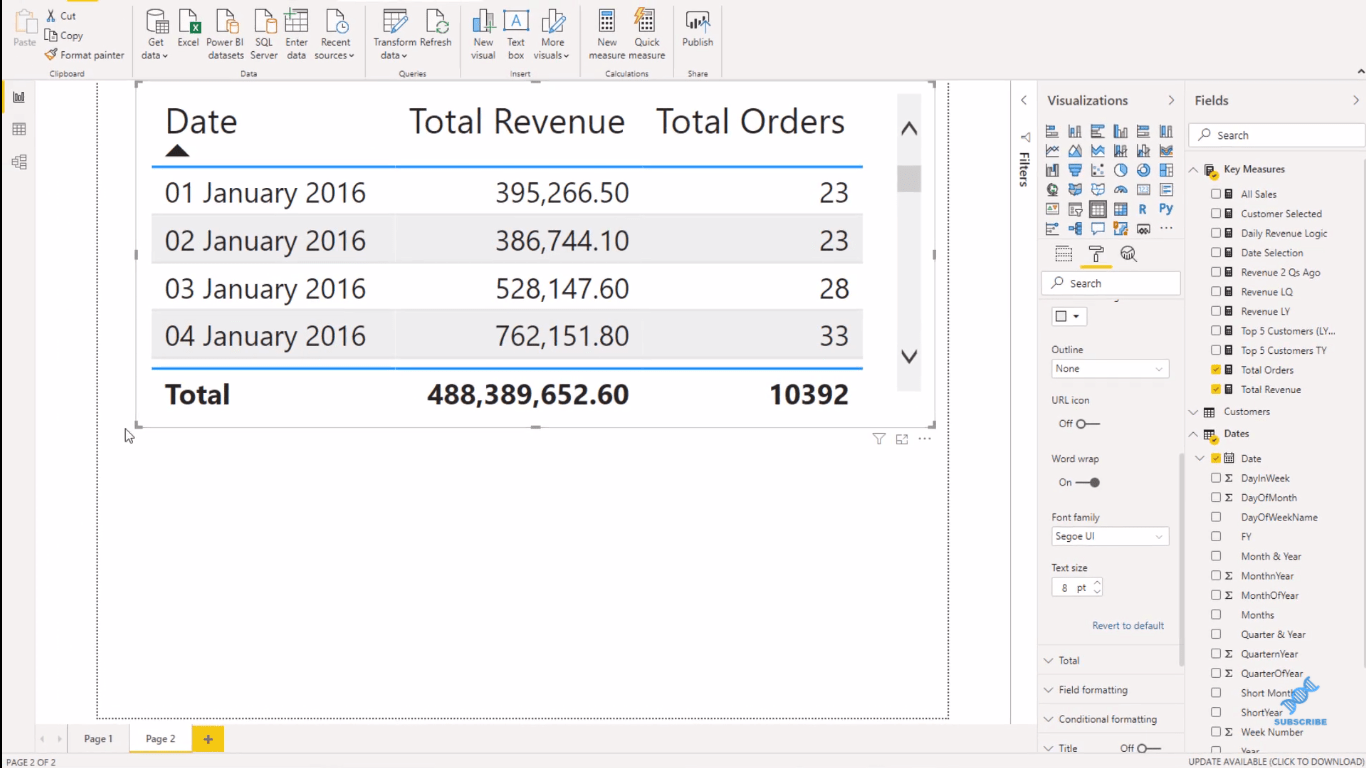Open the Model view icon

[x=18, y=162]
